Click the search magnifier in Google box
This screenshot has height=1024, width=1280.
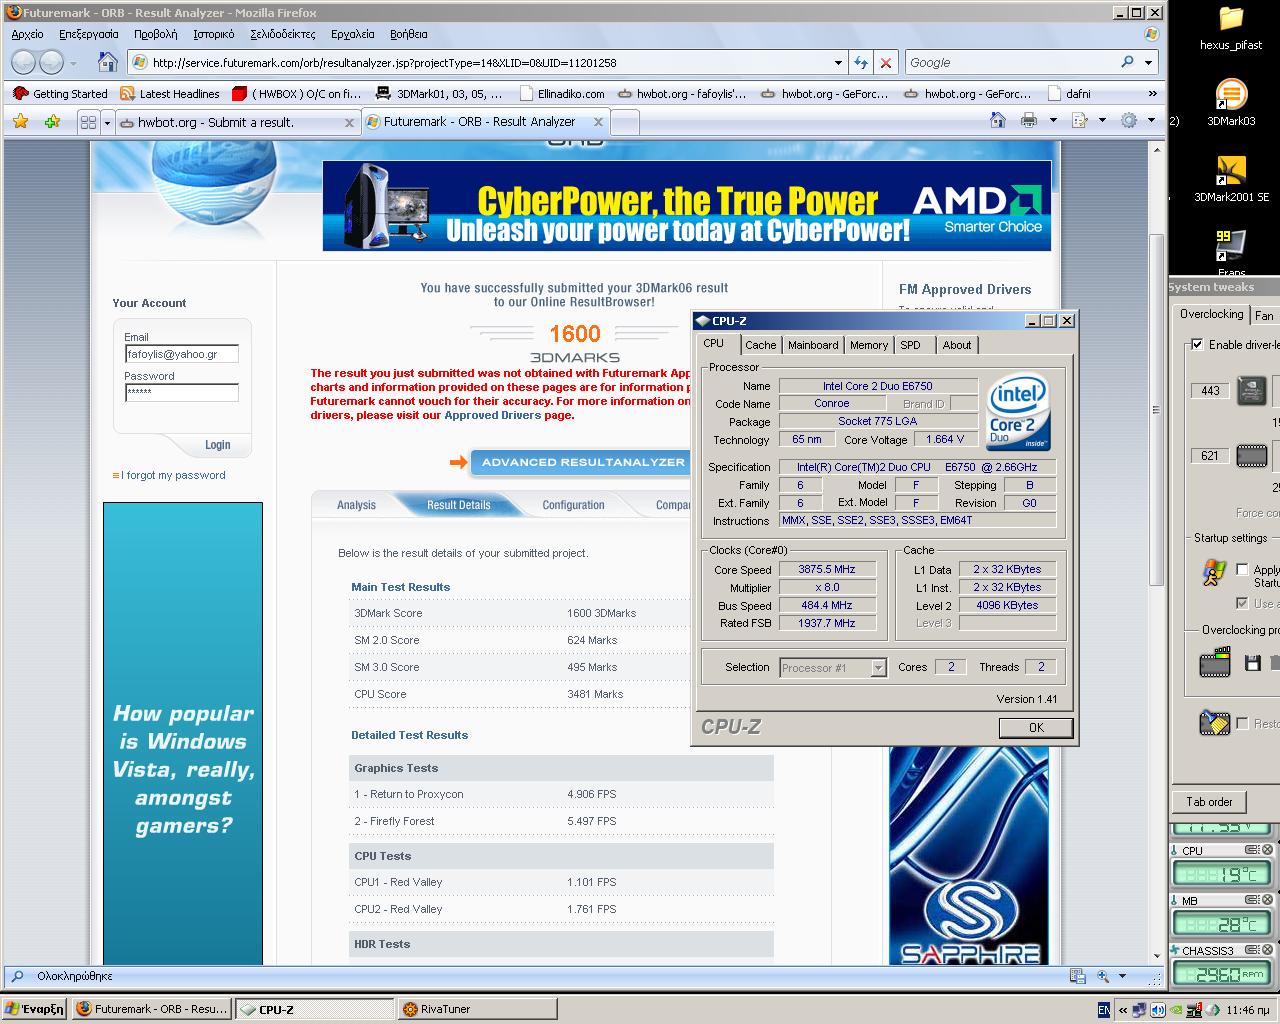pos(1128,62)
